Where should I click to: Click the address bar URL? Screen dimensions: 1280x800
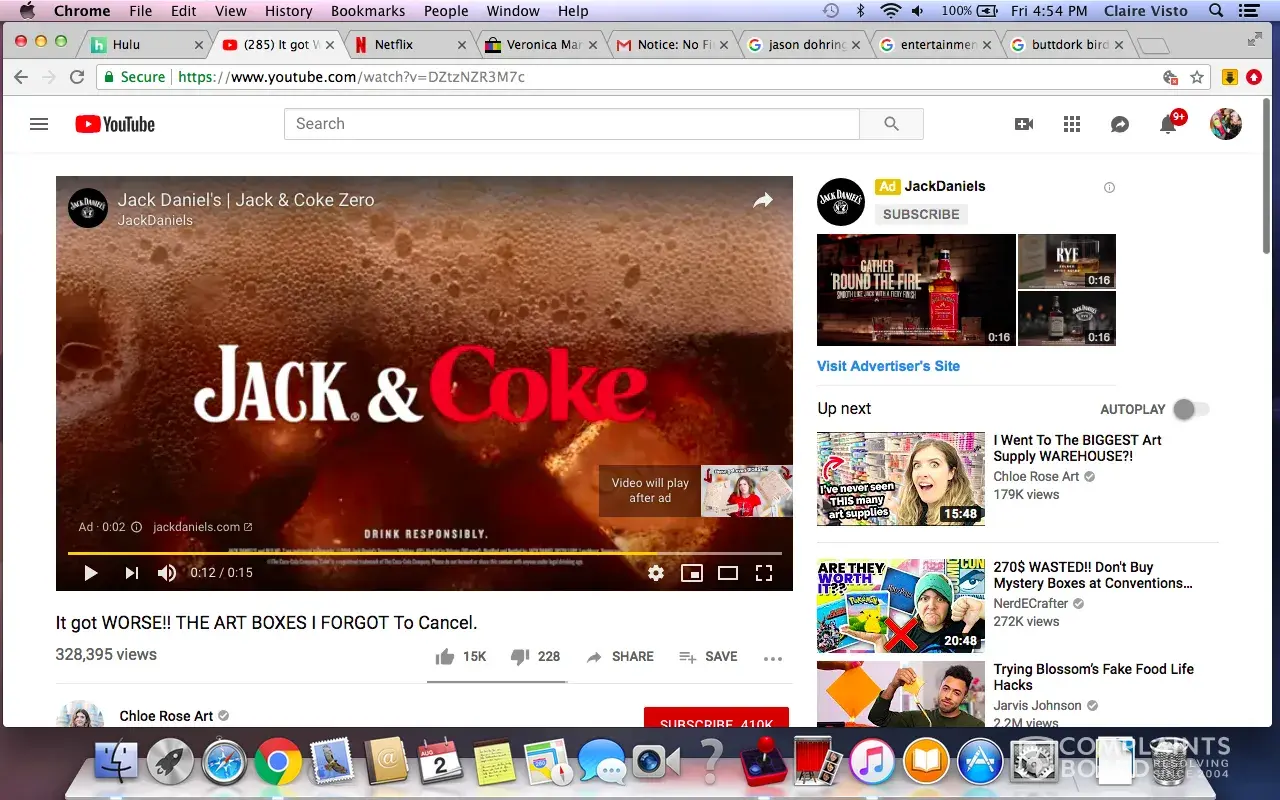pyautogui.click(x=351, y=77)
